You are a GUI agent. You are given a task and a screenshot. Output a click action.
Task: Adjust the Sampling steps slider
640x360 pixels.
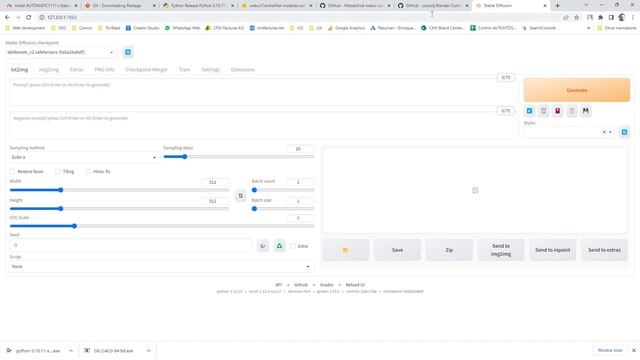(x=239, y=157)
